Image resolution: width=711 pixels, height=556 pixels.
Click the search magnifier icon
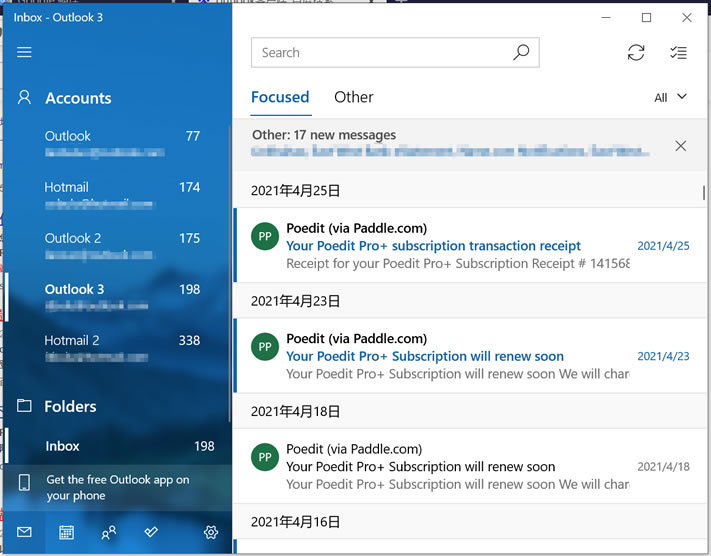[x=521, y=52]
